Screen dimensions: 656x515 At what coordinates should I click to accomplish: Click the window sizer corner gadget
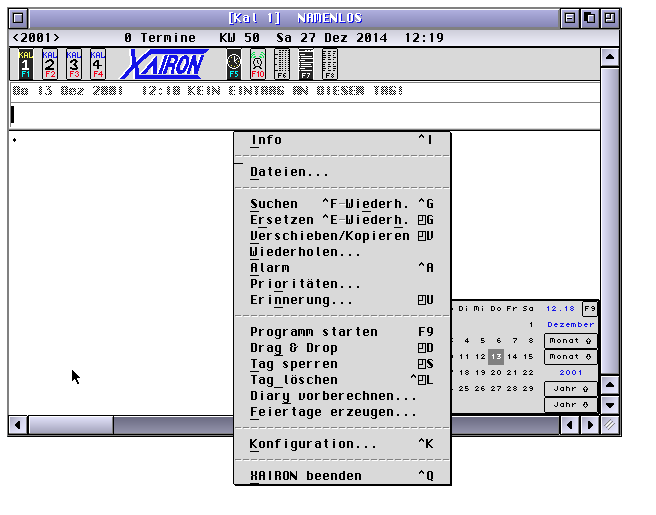610,425
